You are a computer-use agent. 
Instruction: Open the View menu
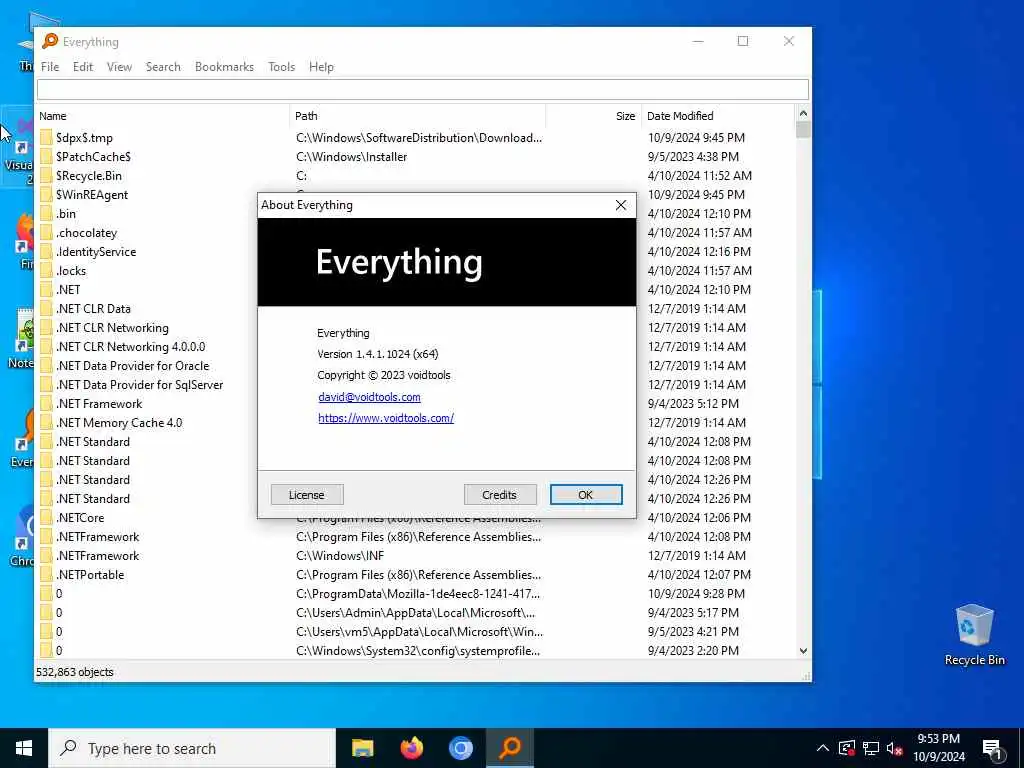point(120,67)
